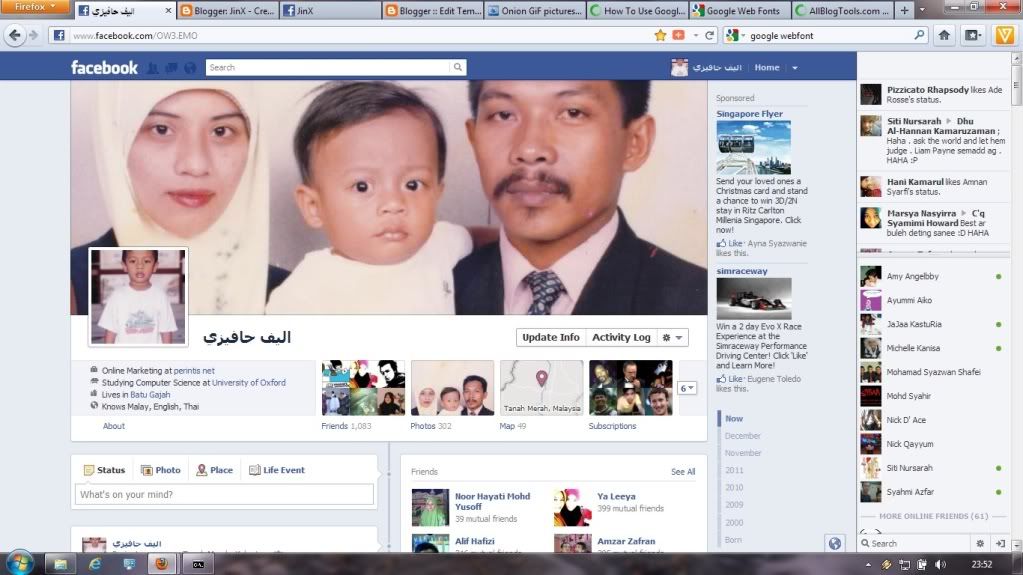This screenshot has width=1023, height=575.
Task: Select the Photo composer tab
Action: [x=160, y=470]
